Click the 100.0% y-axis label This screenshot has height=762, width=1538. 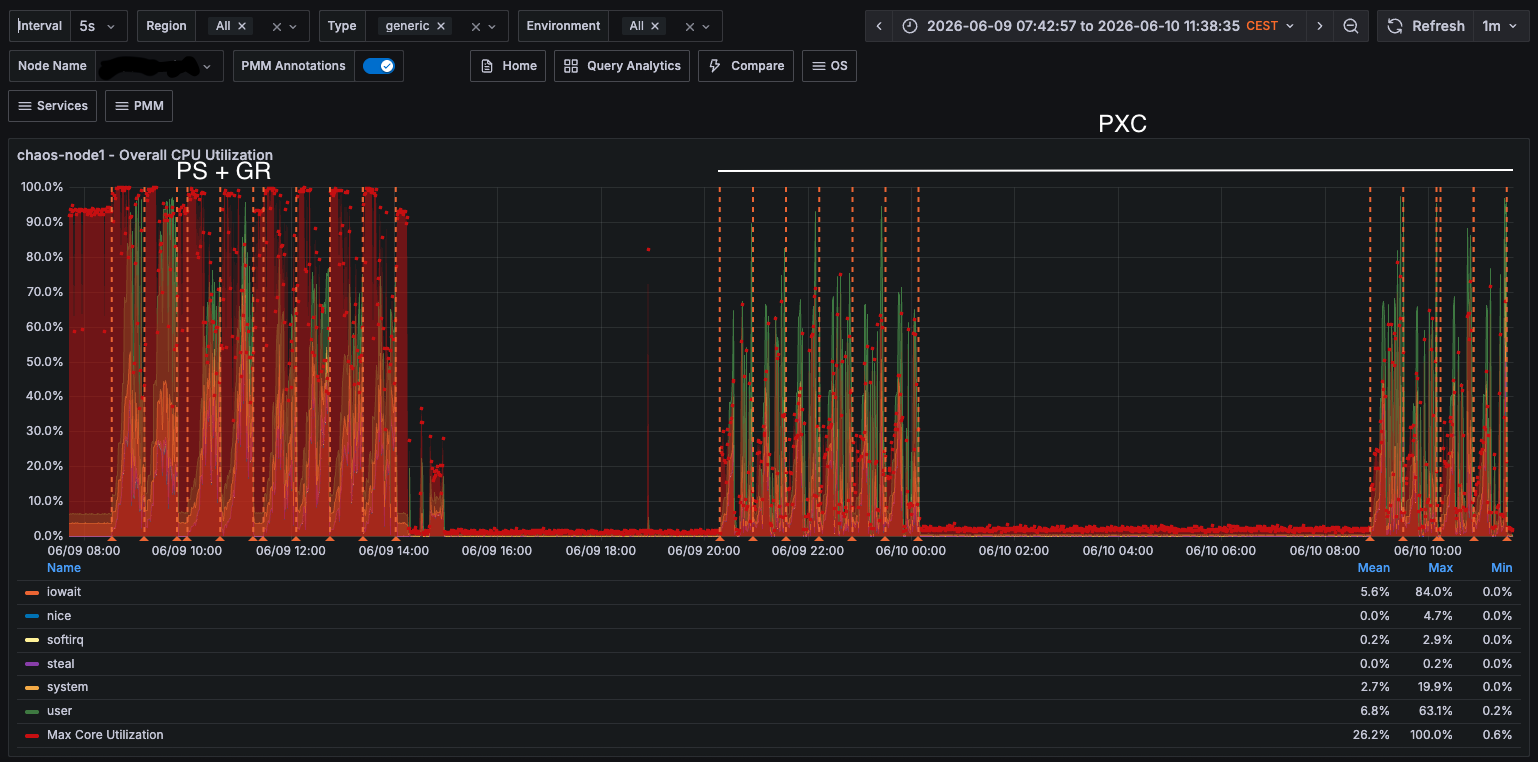click(42, 187)
